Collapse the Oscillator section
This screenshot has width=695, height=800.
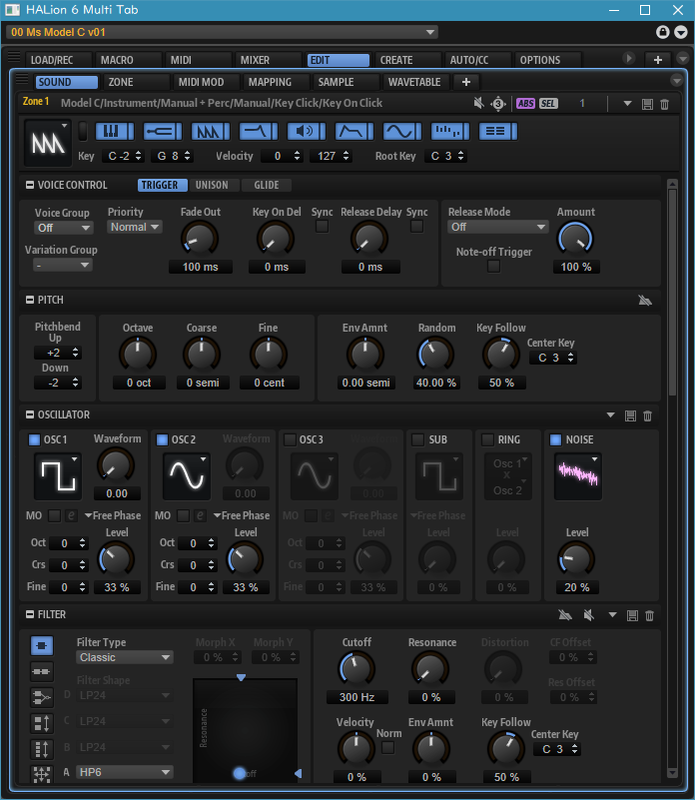pos(30,415)
